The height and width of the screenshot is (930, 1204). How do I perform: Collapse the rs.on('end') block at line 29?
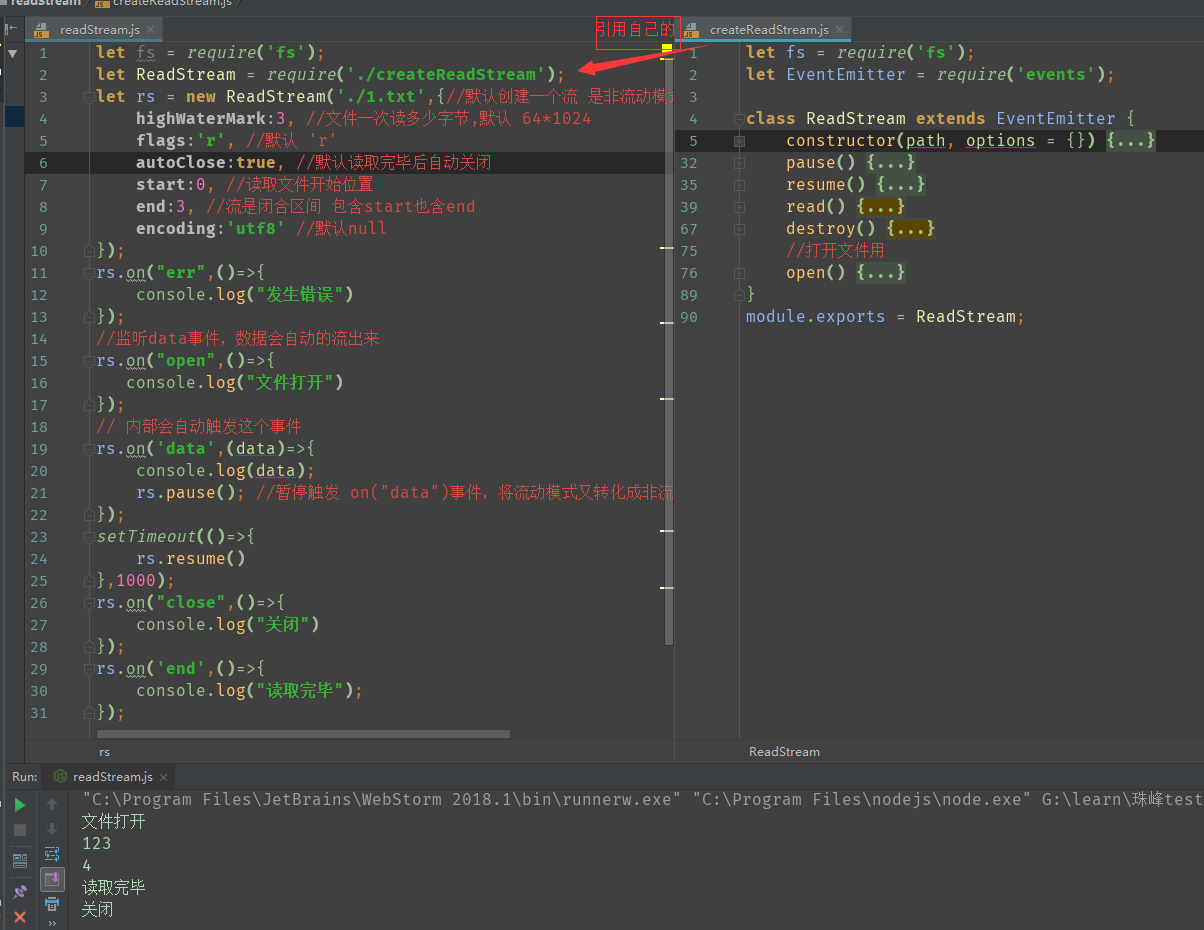[89, 669]
